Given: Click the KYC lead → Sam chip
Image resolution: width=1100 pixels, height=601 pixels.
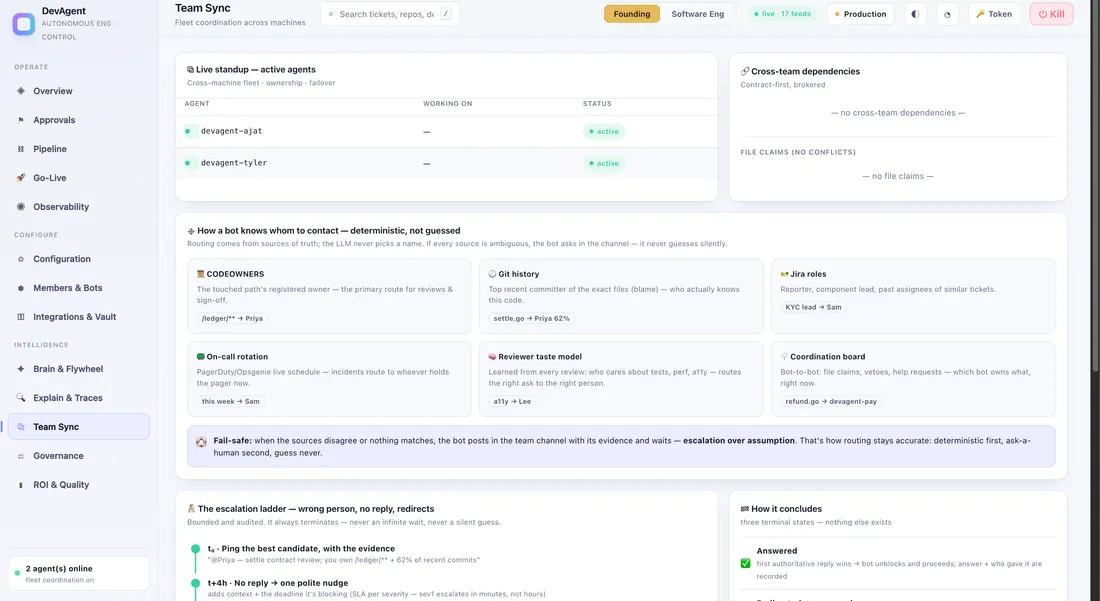Looking at the screenshot, I should click(x=814, y=307).
